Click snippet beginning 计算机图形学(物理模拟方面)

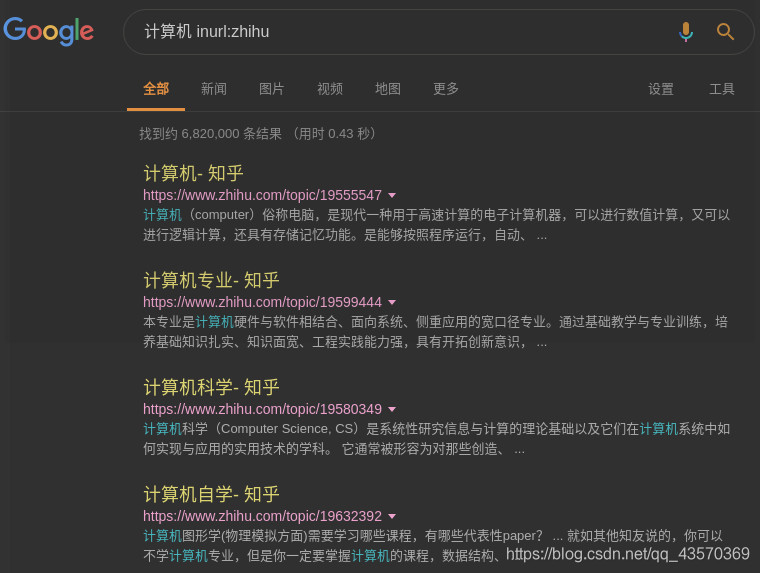coord(433,546)
